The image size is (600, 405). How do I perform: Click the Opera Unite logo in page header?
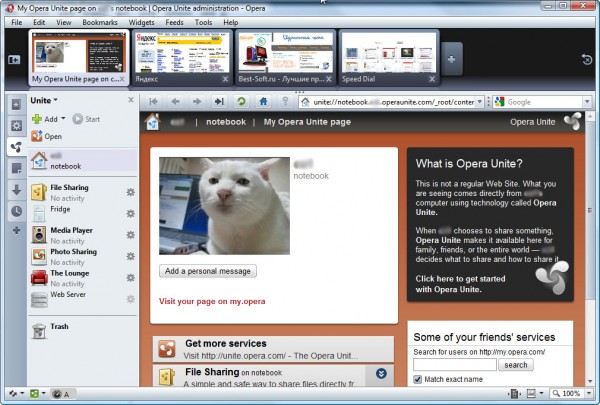point(573,121)
